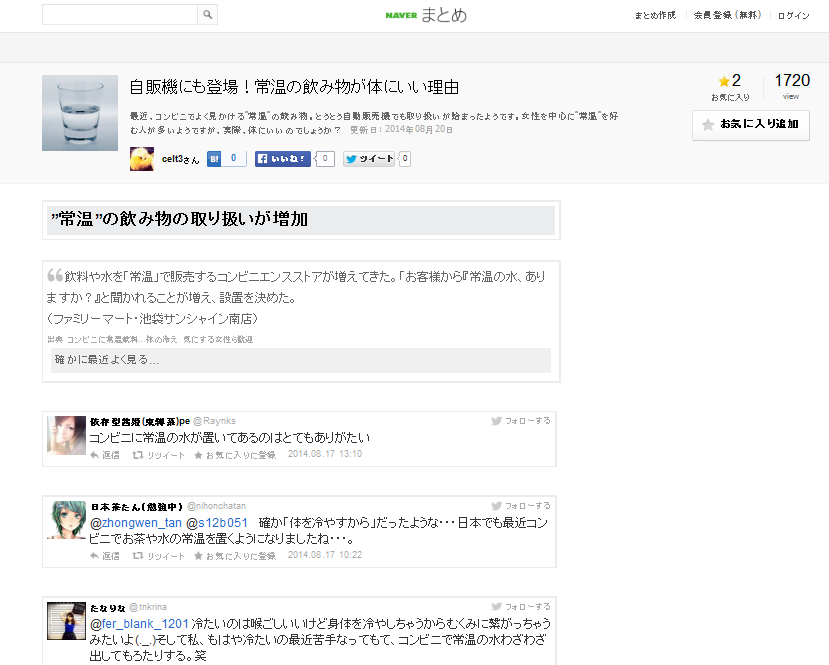Click the search magnifier icon
Screen dimensions: 829x665
(207, 15)
